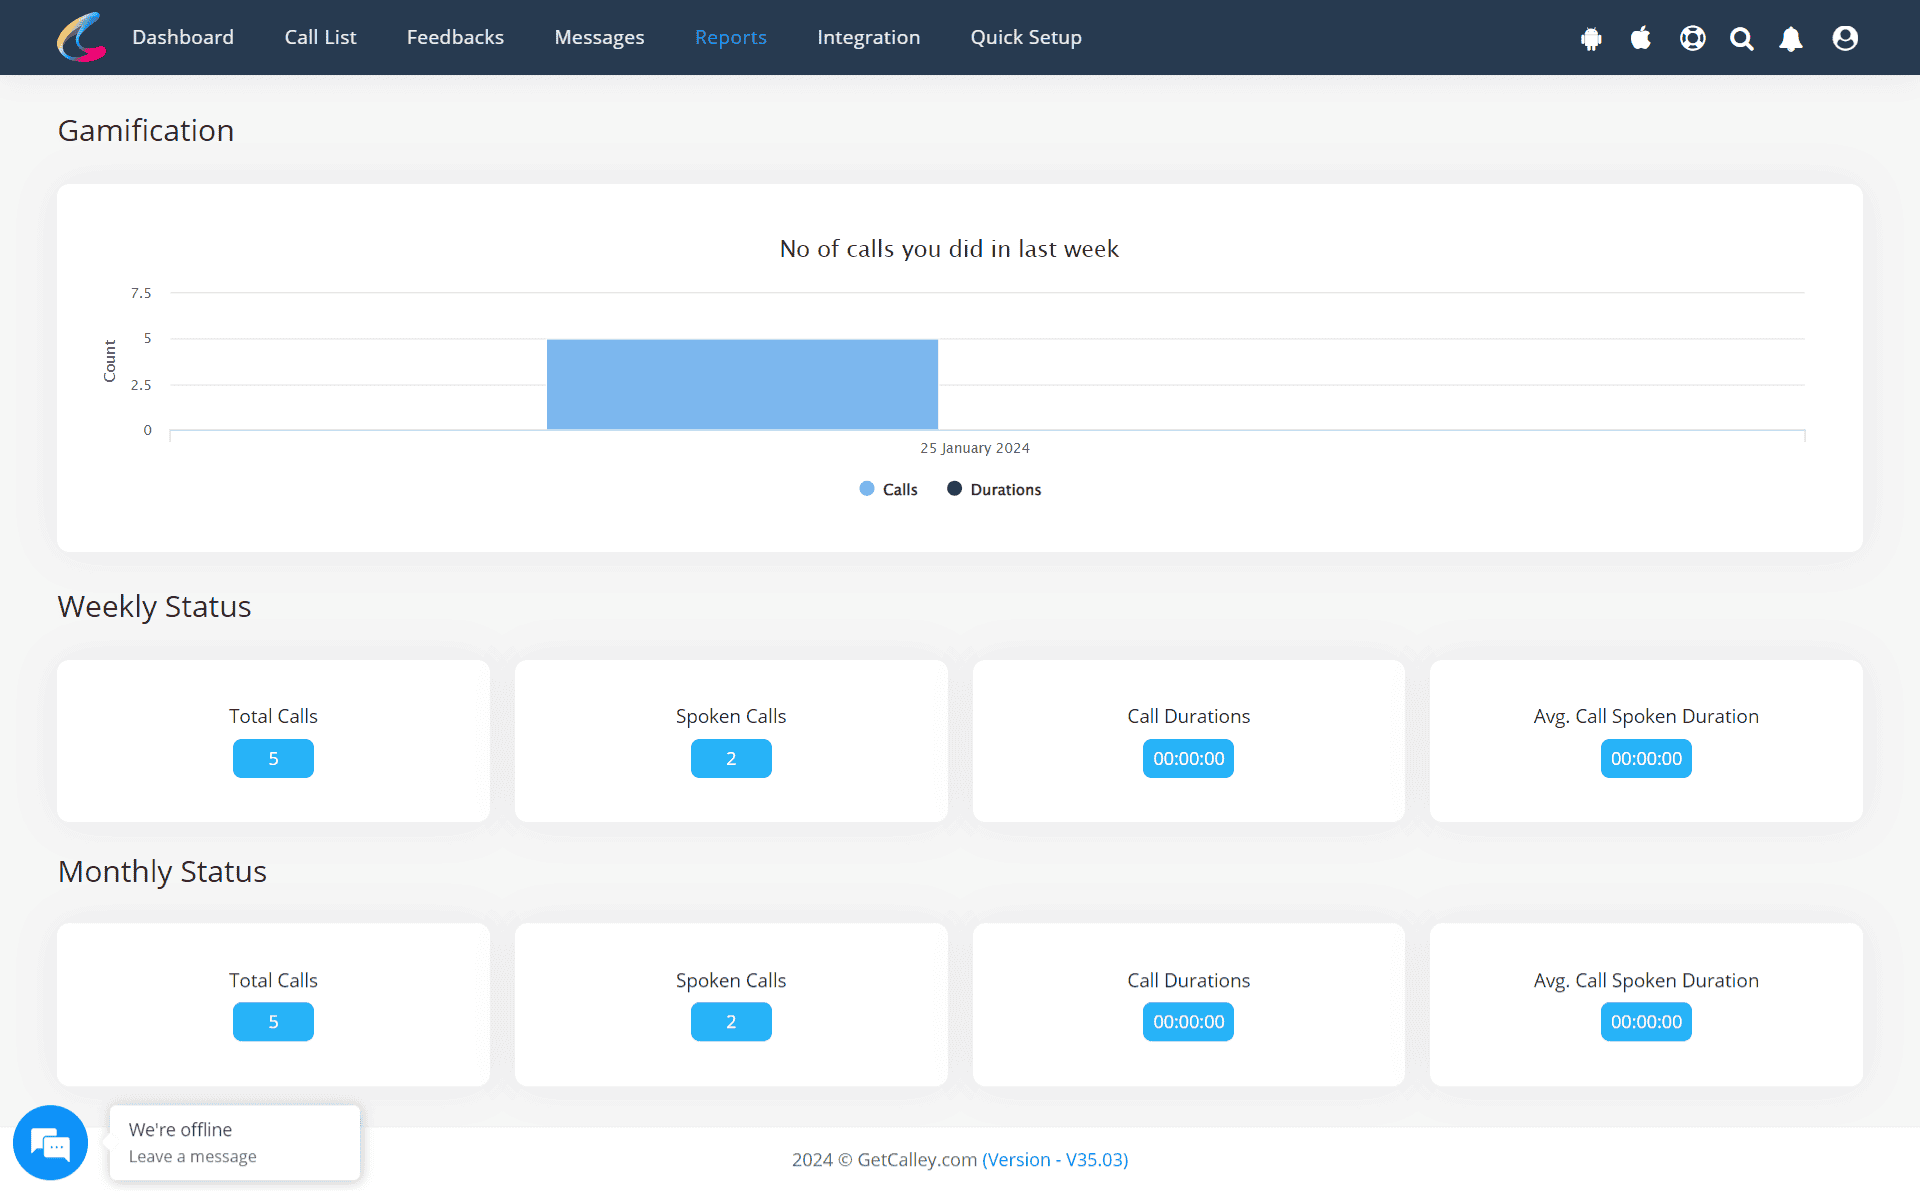
Task: Hide the 25 January 2024 bar via legend
Action: pyautogui.click(x=888, y=489)
